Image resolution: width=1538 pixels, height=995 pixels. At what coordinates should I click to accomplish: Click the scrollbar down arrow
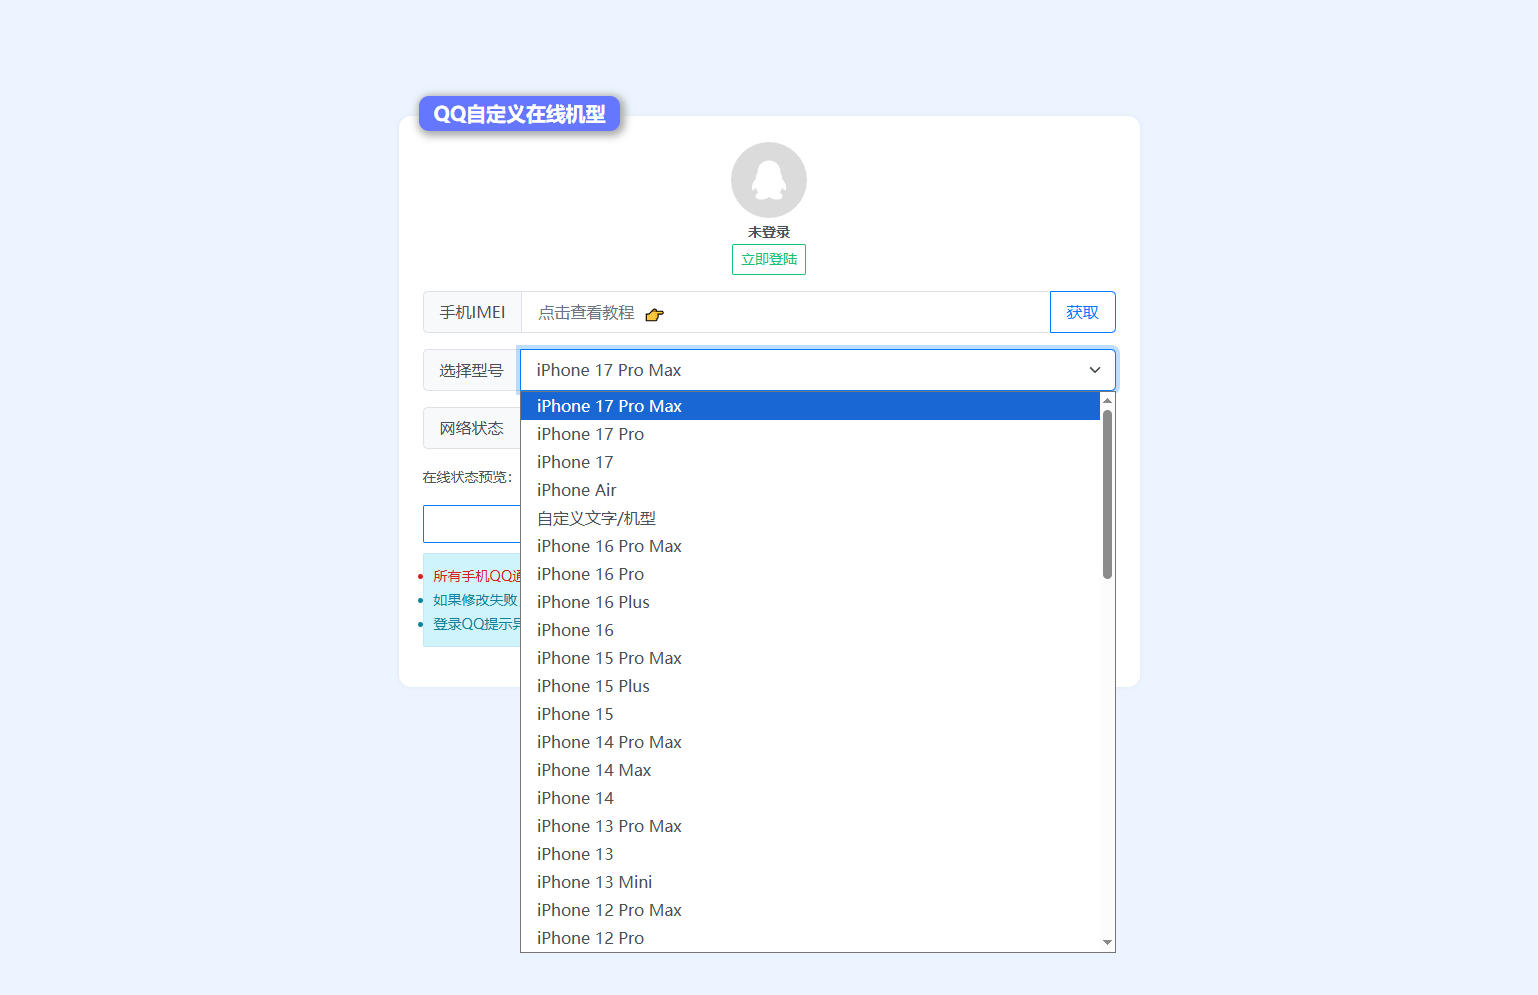coord(1107,942)
